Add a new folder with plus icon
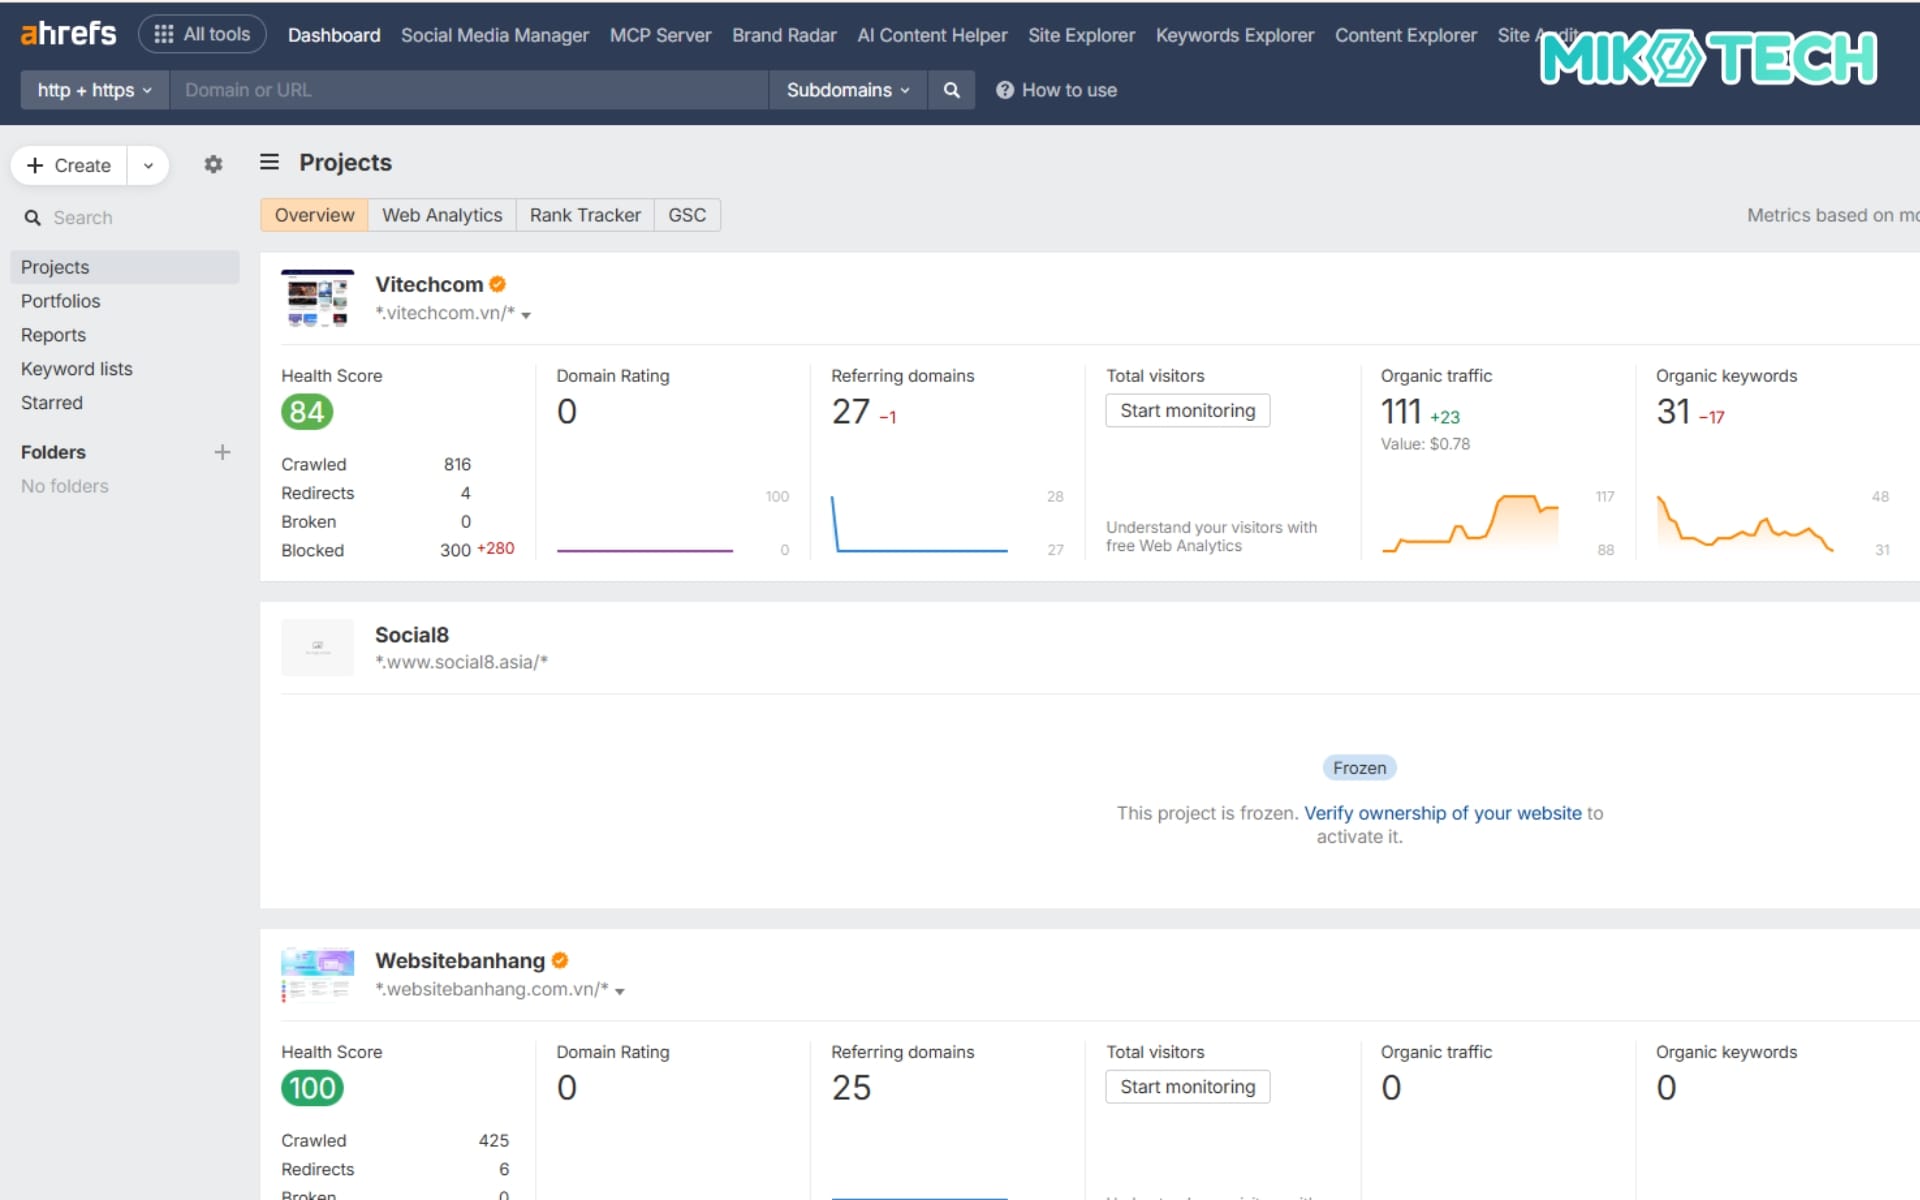 pos(222,452)
